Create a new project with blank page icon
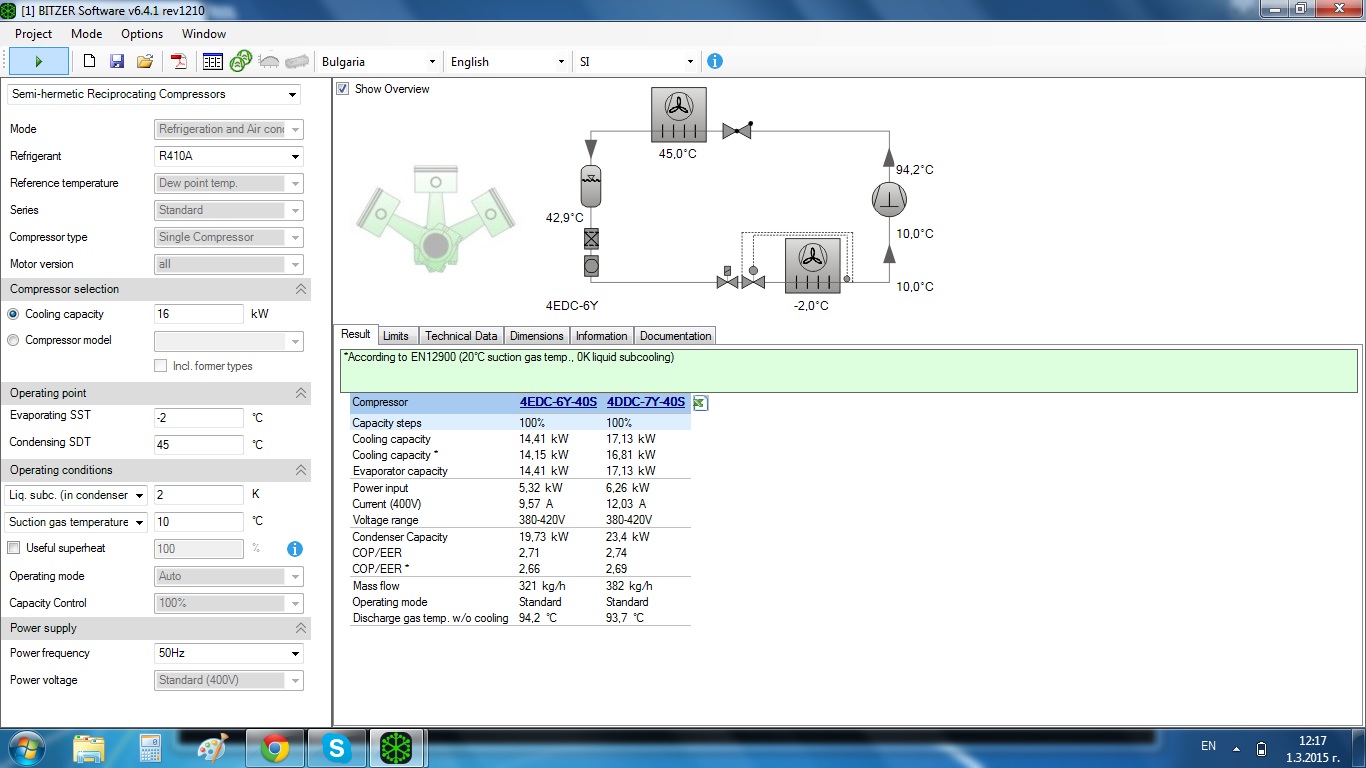The height and width of the screenshot is (768, 1366). pos(89,61)
